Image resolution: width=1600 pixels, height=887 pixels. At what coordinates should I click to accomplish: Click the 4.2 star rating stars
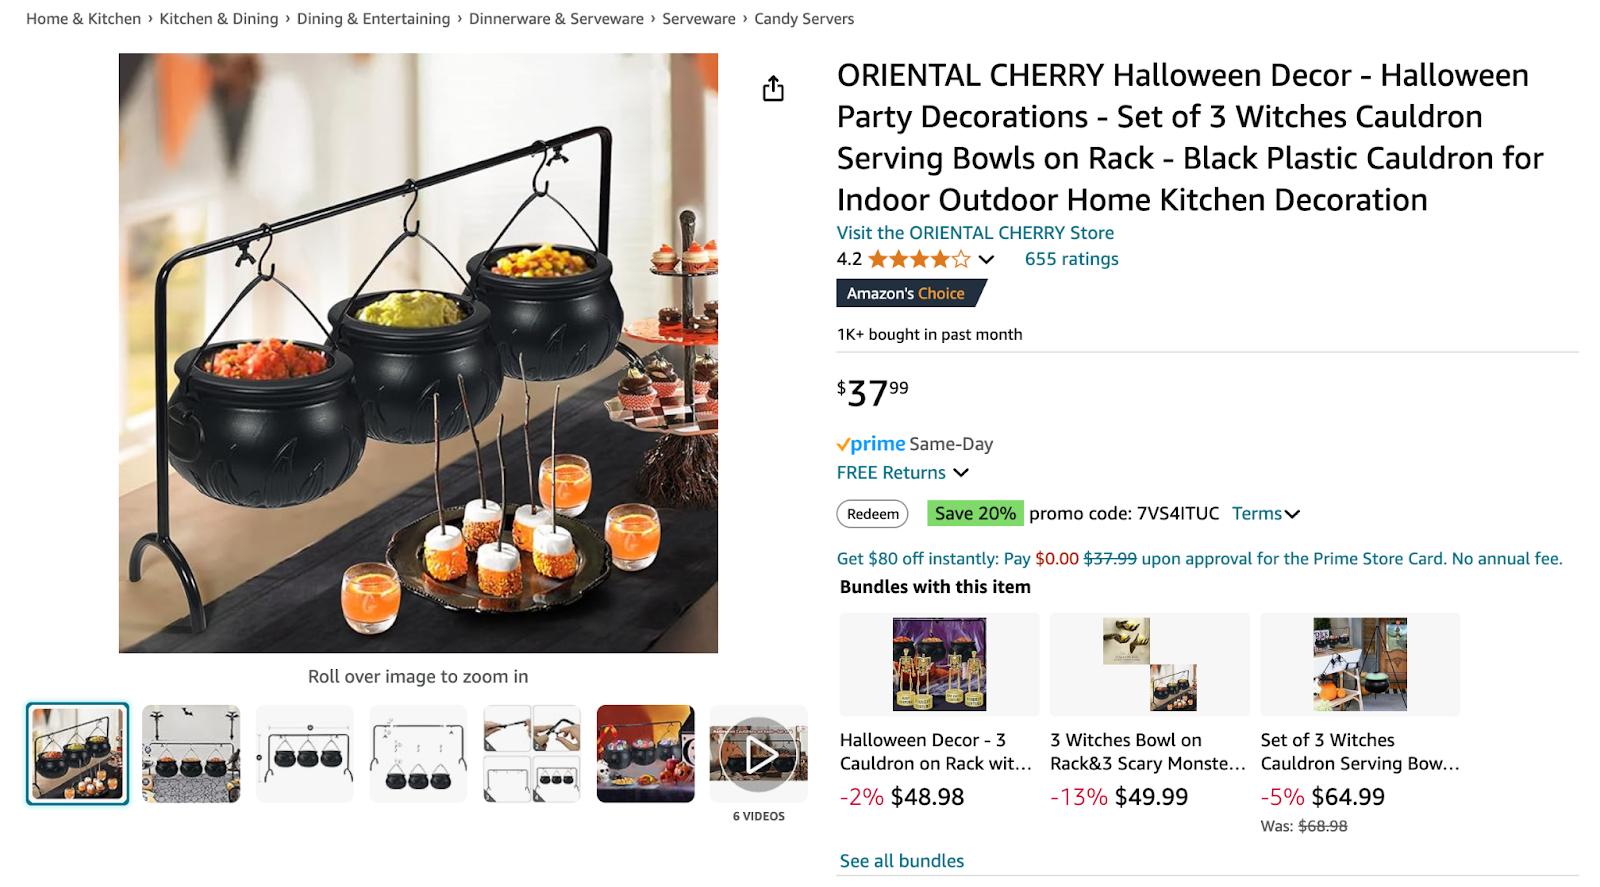pyautogui.click(x=915, y=259)
